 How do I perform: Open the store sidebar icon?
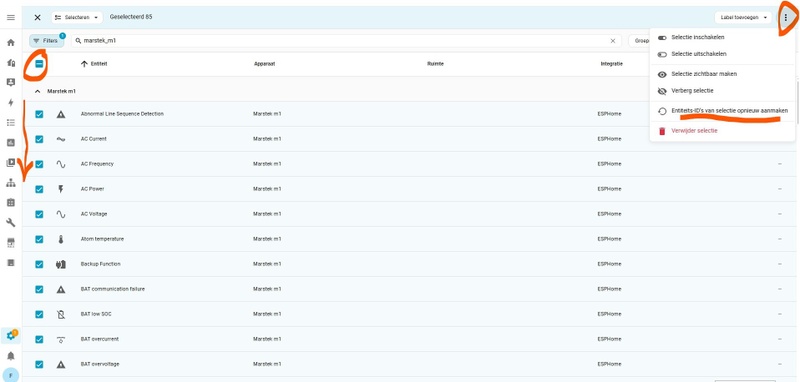point(11,243)
